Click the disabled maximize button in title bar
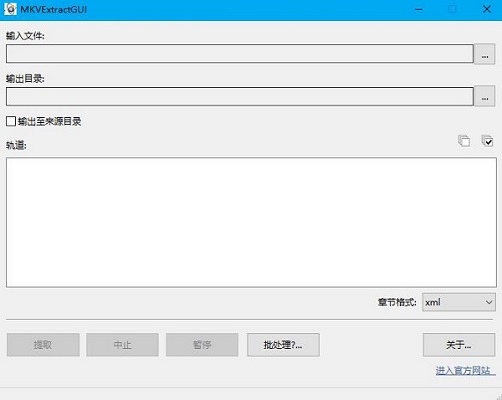This screenshot has height=400, width=502. [x=452, y=9]
